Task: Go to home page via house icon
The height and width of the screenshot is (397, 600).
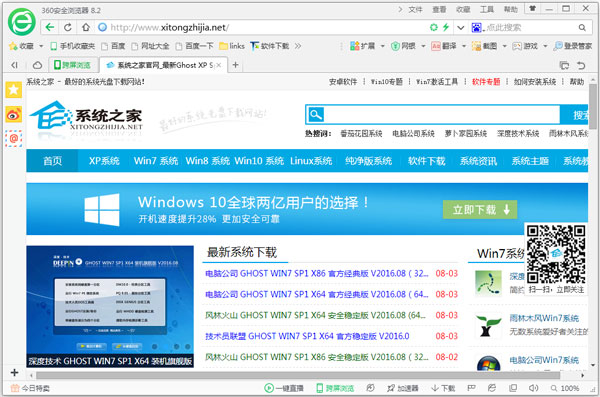Action: click(x=86, y=27)
